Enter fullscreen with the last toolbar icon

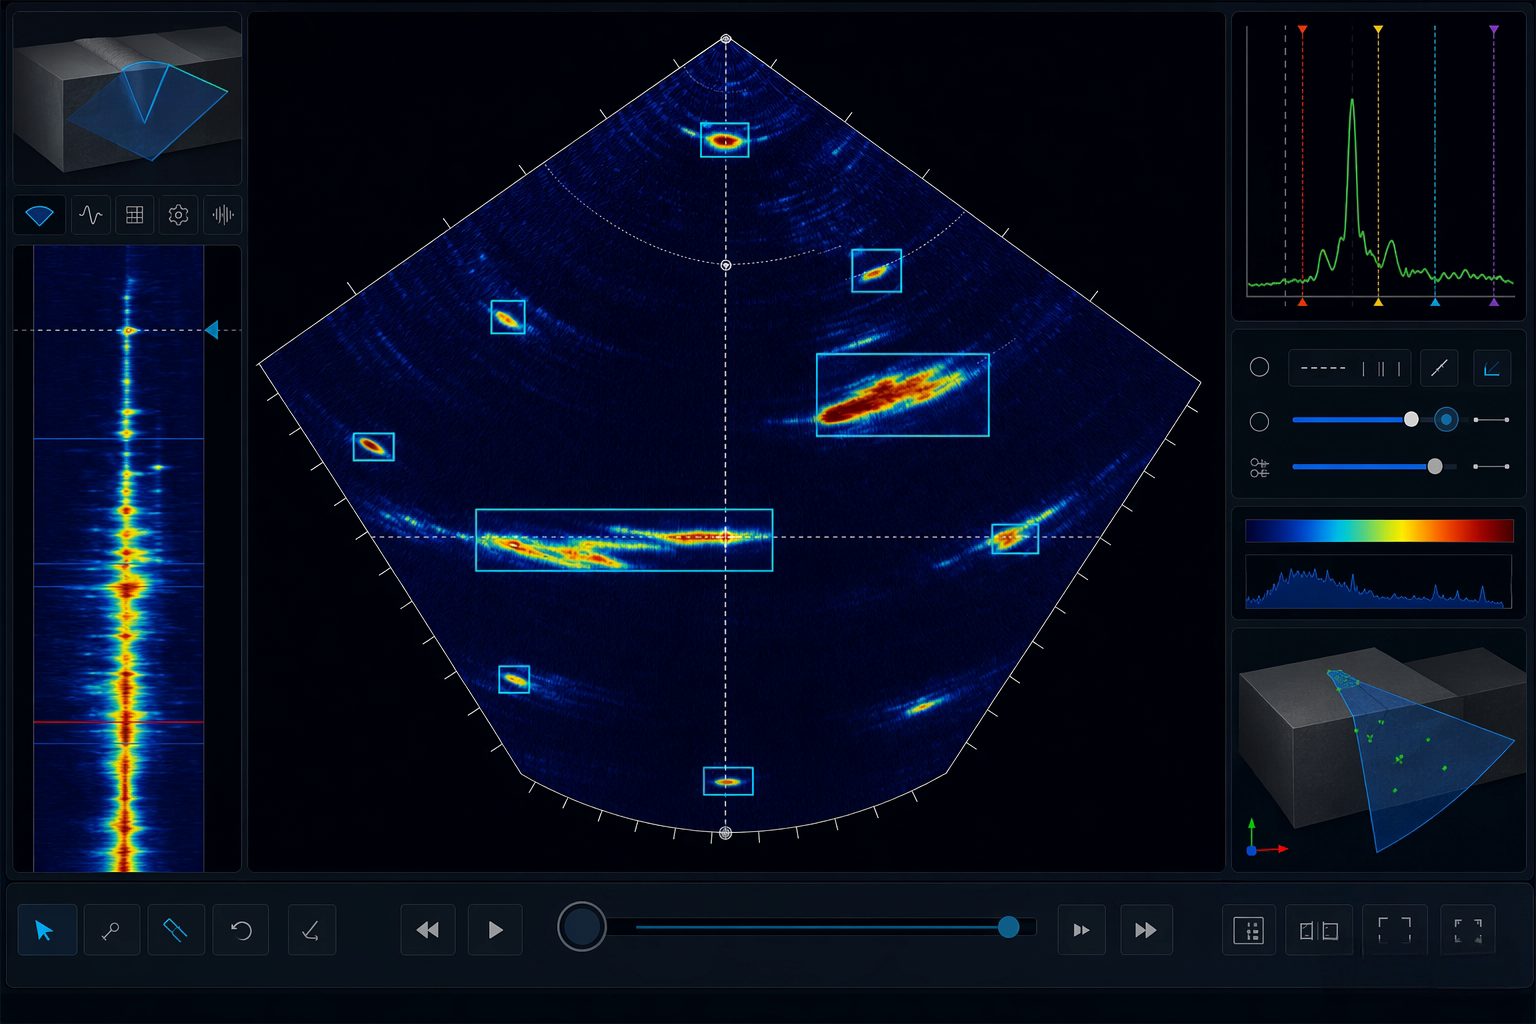(x=1468, y=930)
